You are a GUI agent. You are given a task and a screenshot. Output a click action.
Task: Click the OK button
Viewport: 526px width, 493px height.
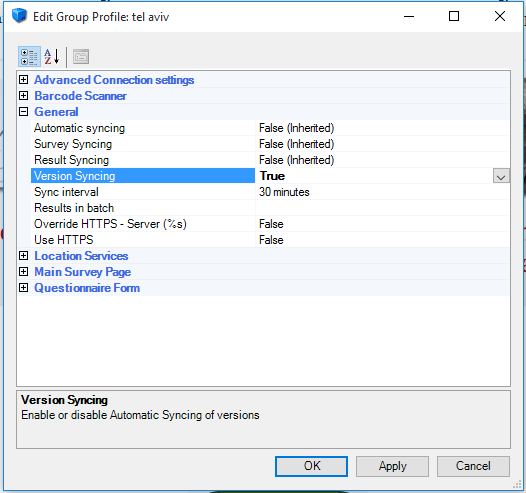[x=312, y=466]
